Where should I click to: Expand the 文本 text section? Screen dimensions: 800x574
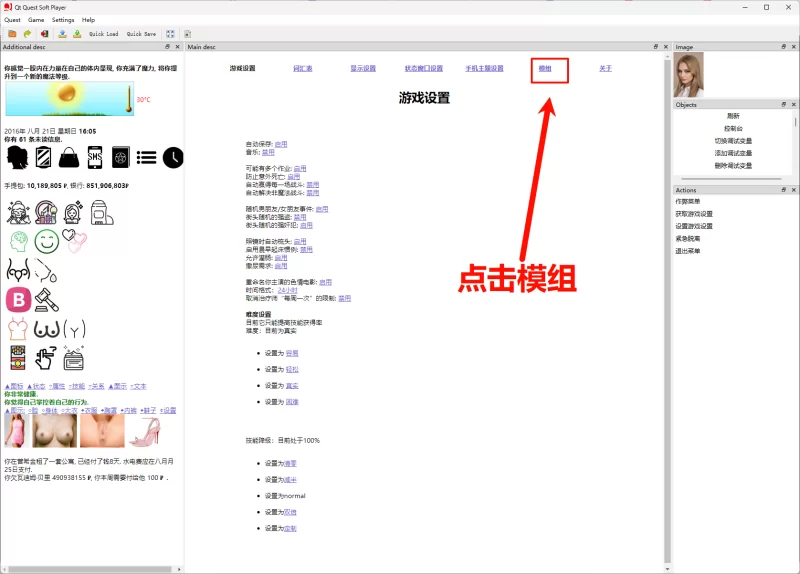point(138,386)
